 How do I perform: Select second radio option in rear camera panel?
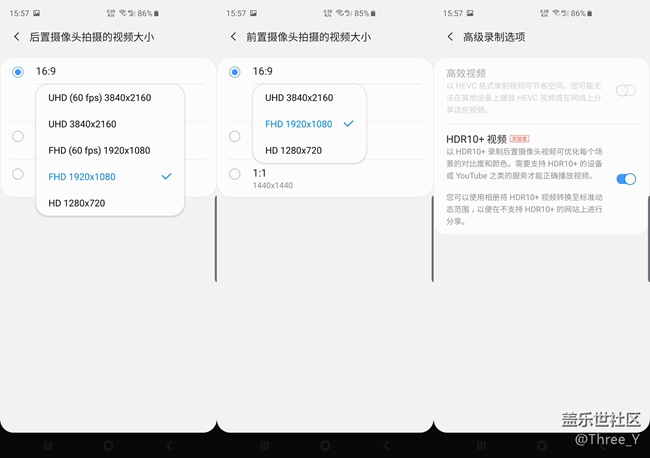tap(18, 136)
